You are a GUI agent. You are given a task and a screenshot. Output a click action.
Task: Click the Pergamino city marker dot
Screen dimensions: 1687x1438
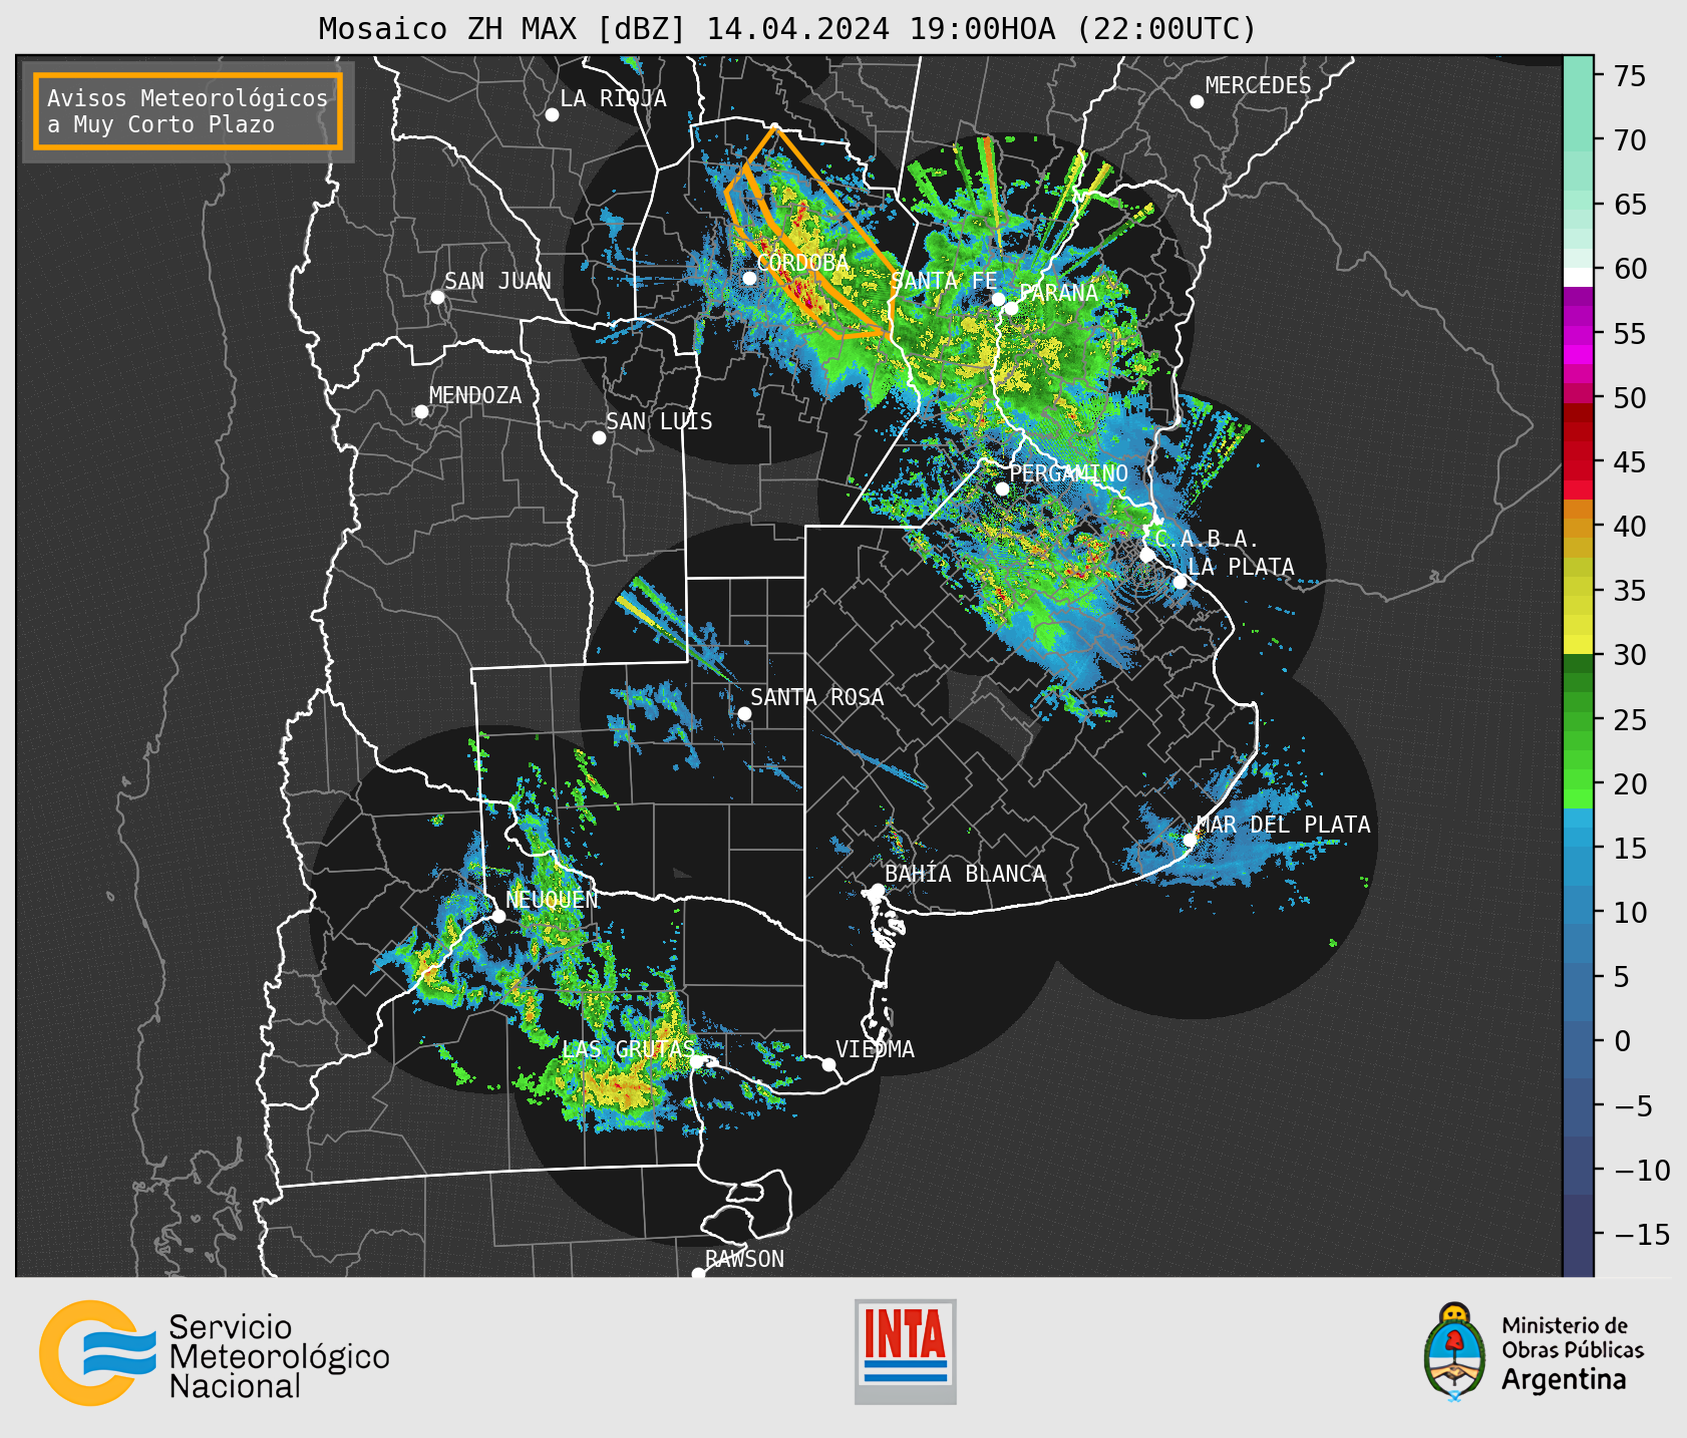pos(1002,489)
